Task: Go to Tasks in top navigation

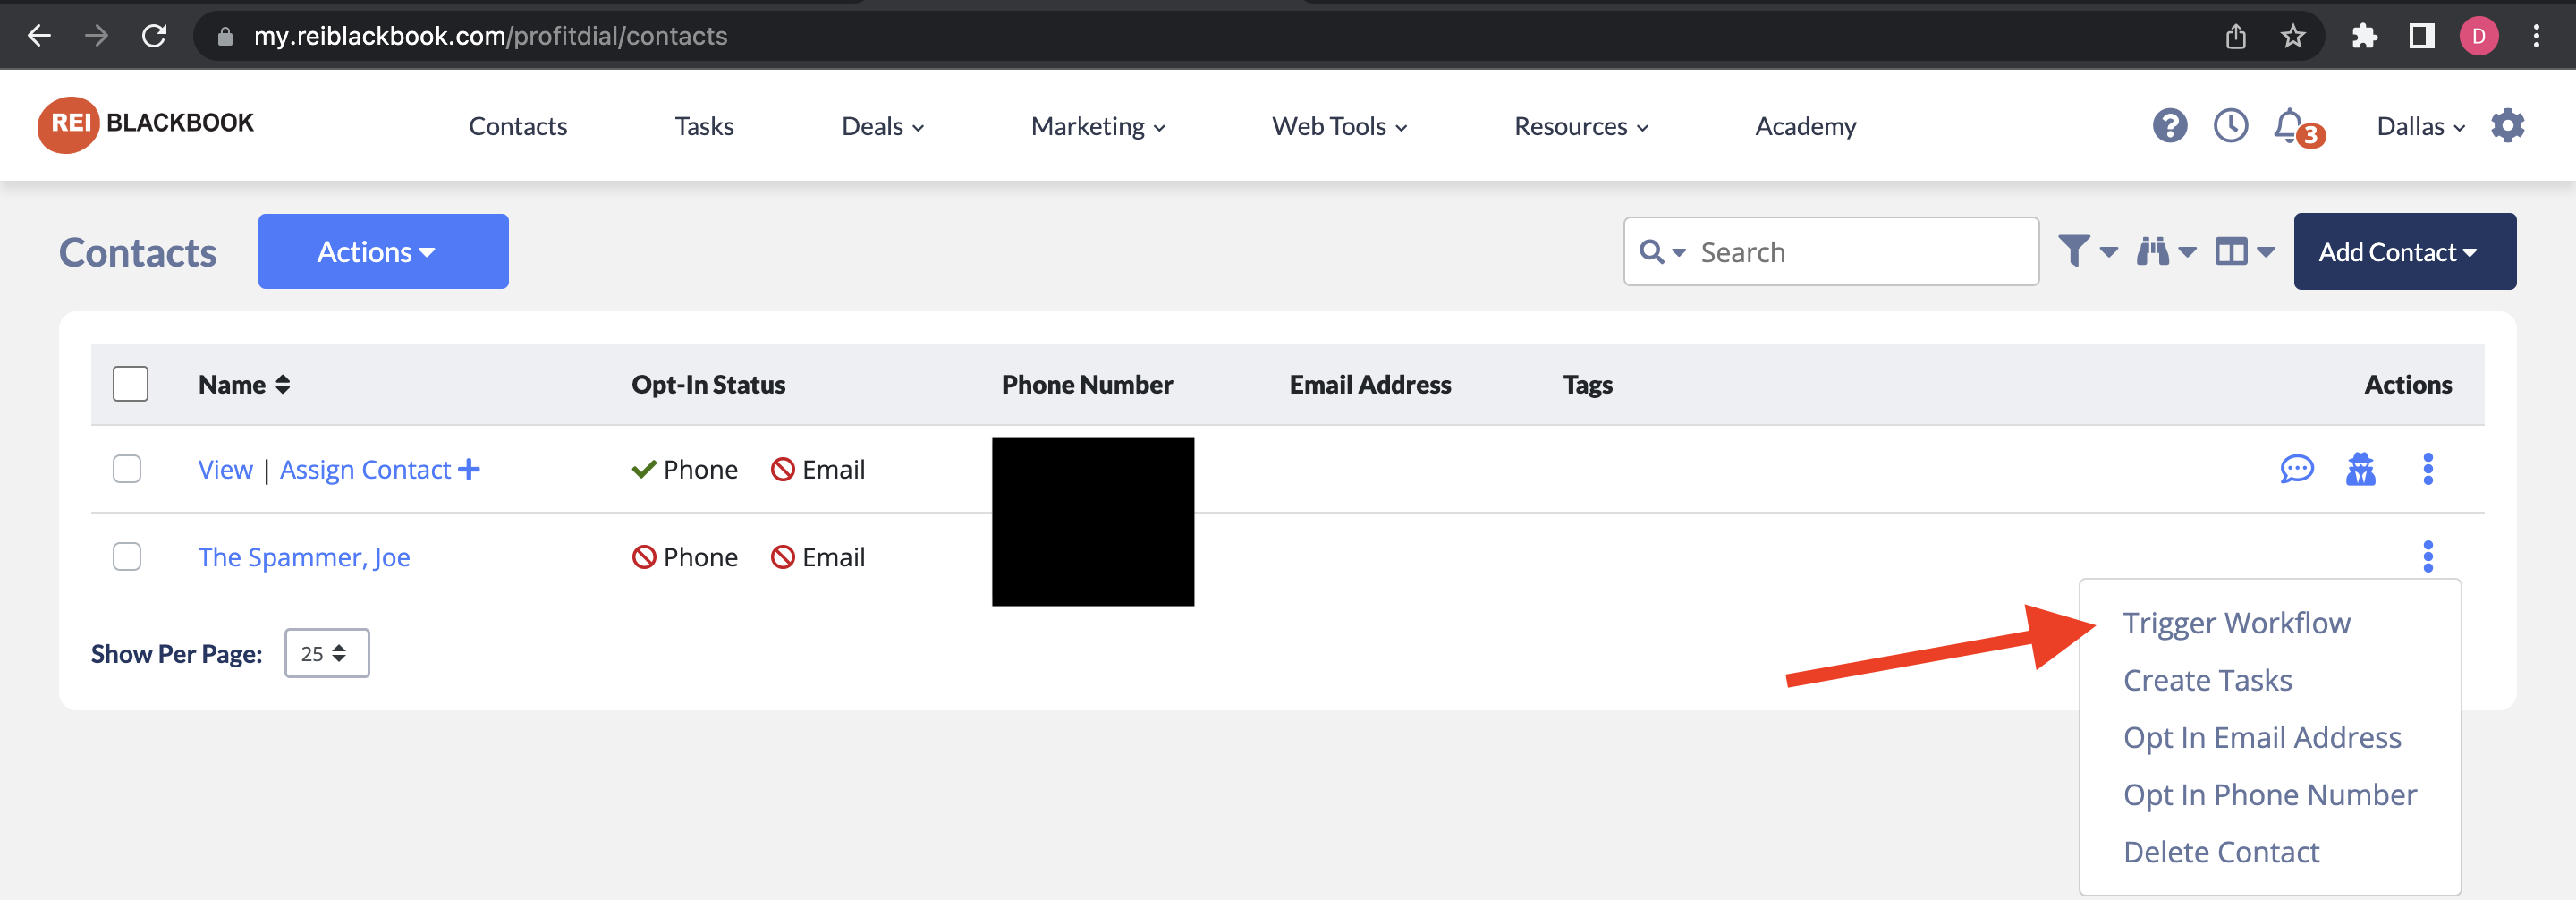Action: pyautogui.click(x=704, y=126)
